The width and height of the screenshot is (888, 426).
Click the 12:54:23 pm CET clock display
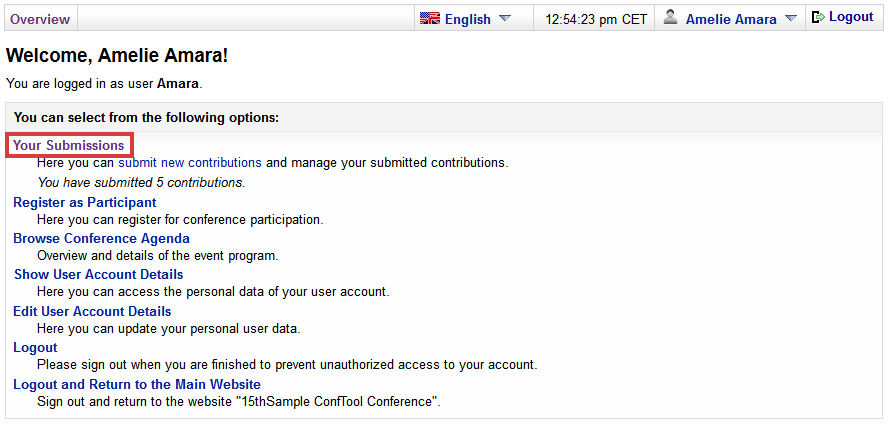coord(596,19)
